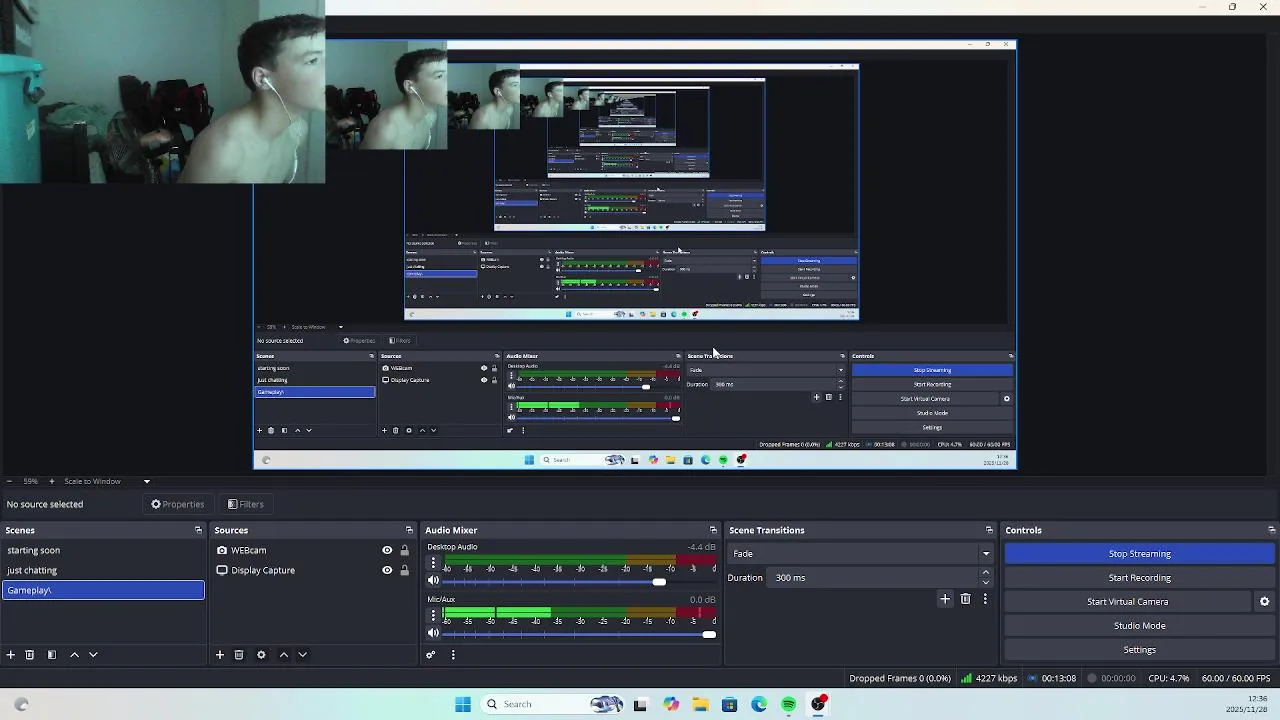The height and width of the screenshot is (720, 1280).
Task: Open Audio Mixer options three-dot menu at bottom
Action: click(453, 655)
